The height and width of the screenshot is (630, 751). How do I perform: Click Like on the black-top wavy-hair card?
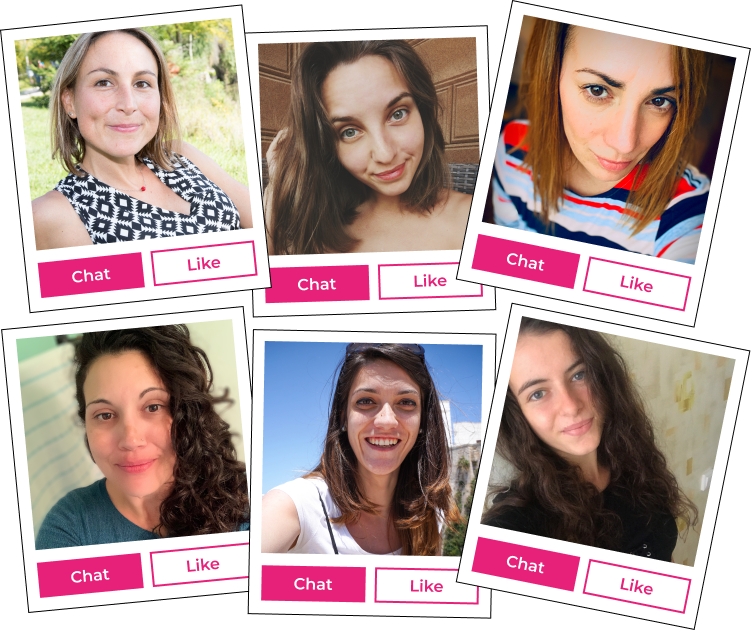click(637, 586)
